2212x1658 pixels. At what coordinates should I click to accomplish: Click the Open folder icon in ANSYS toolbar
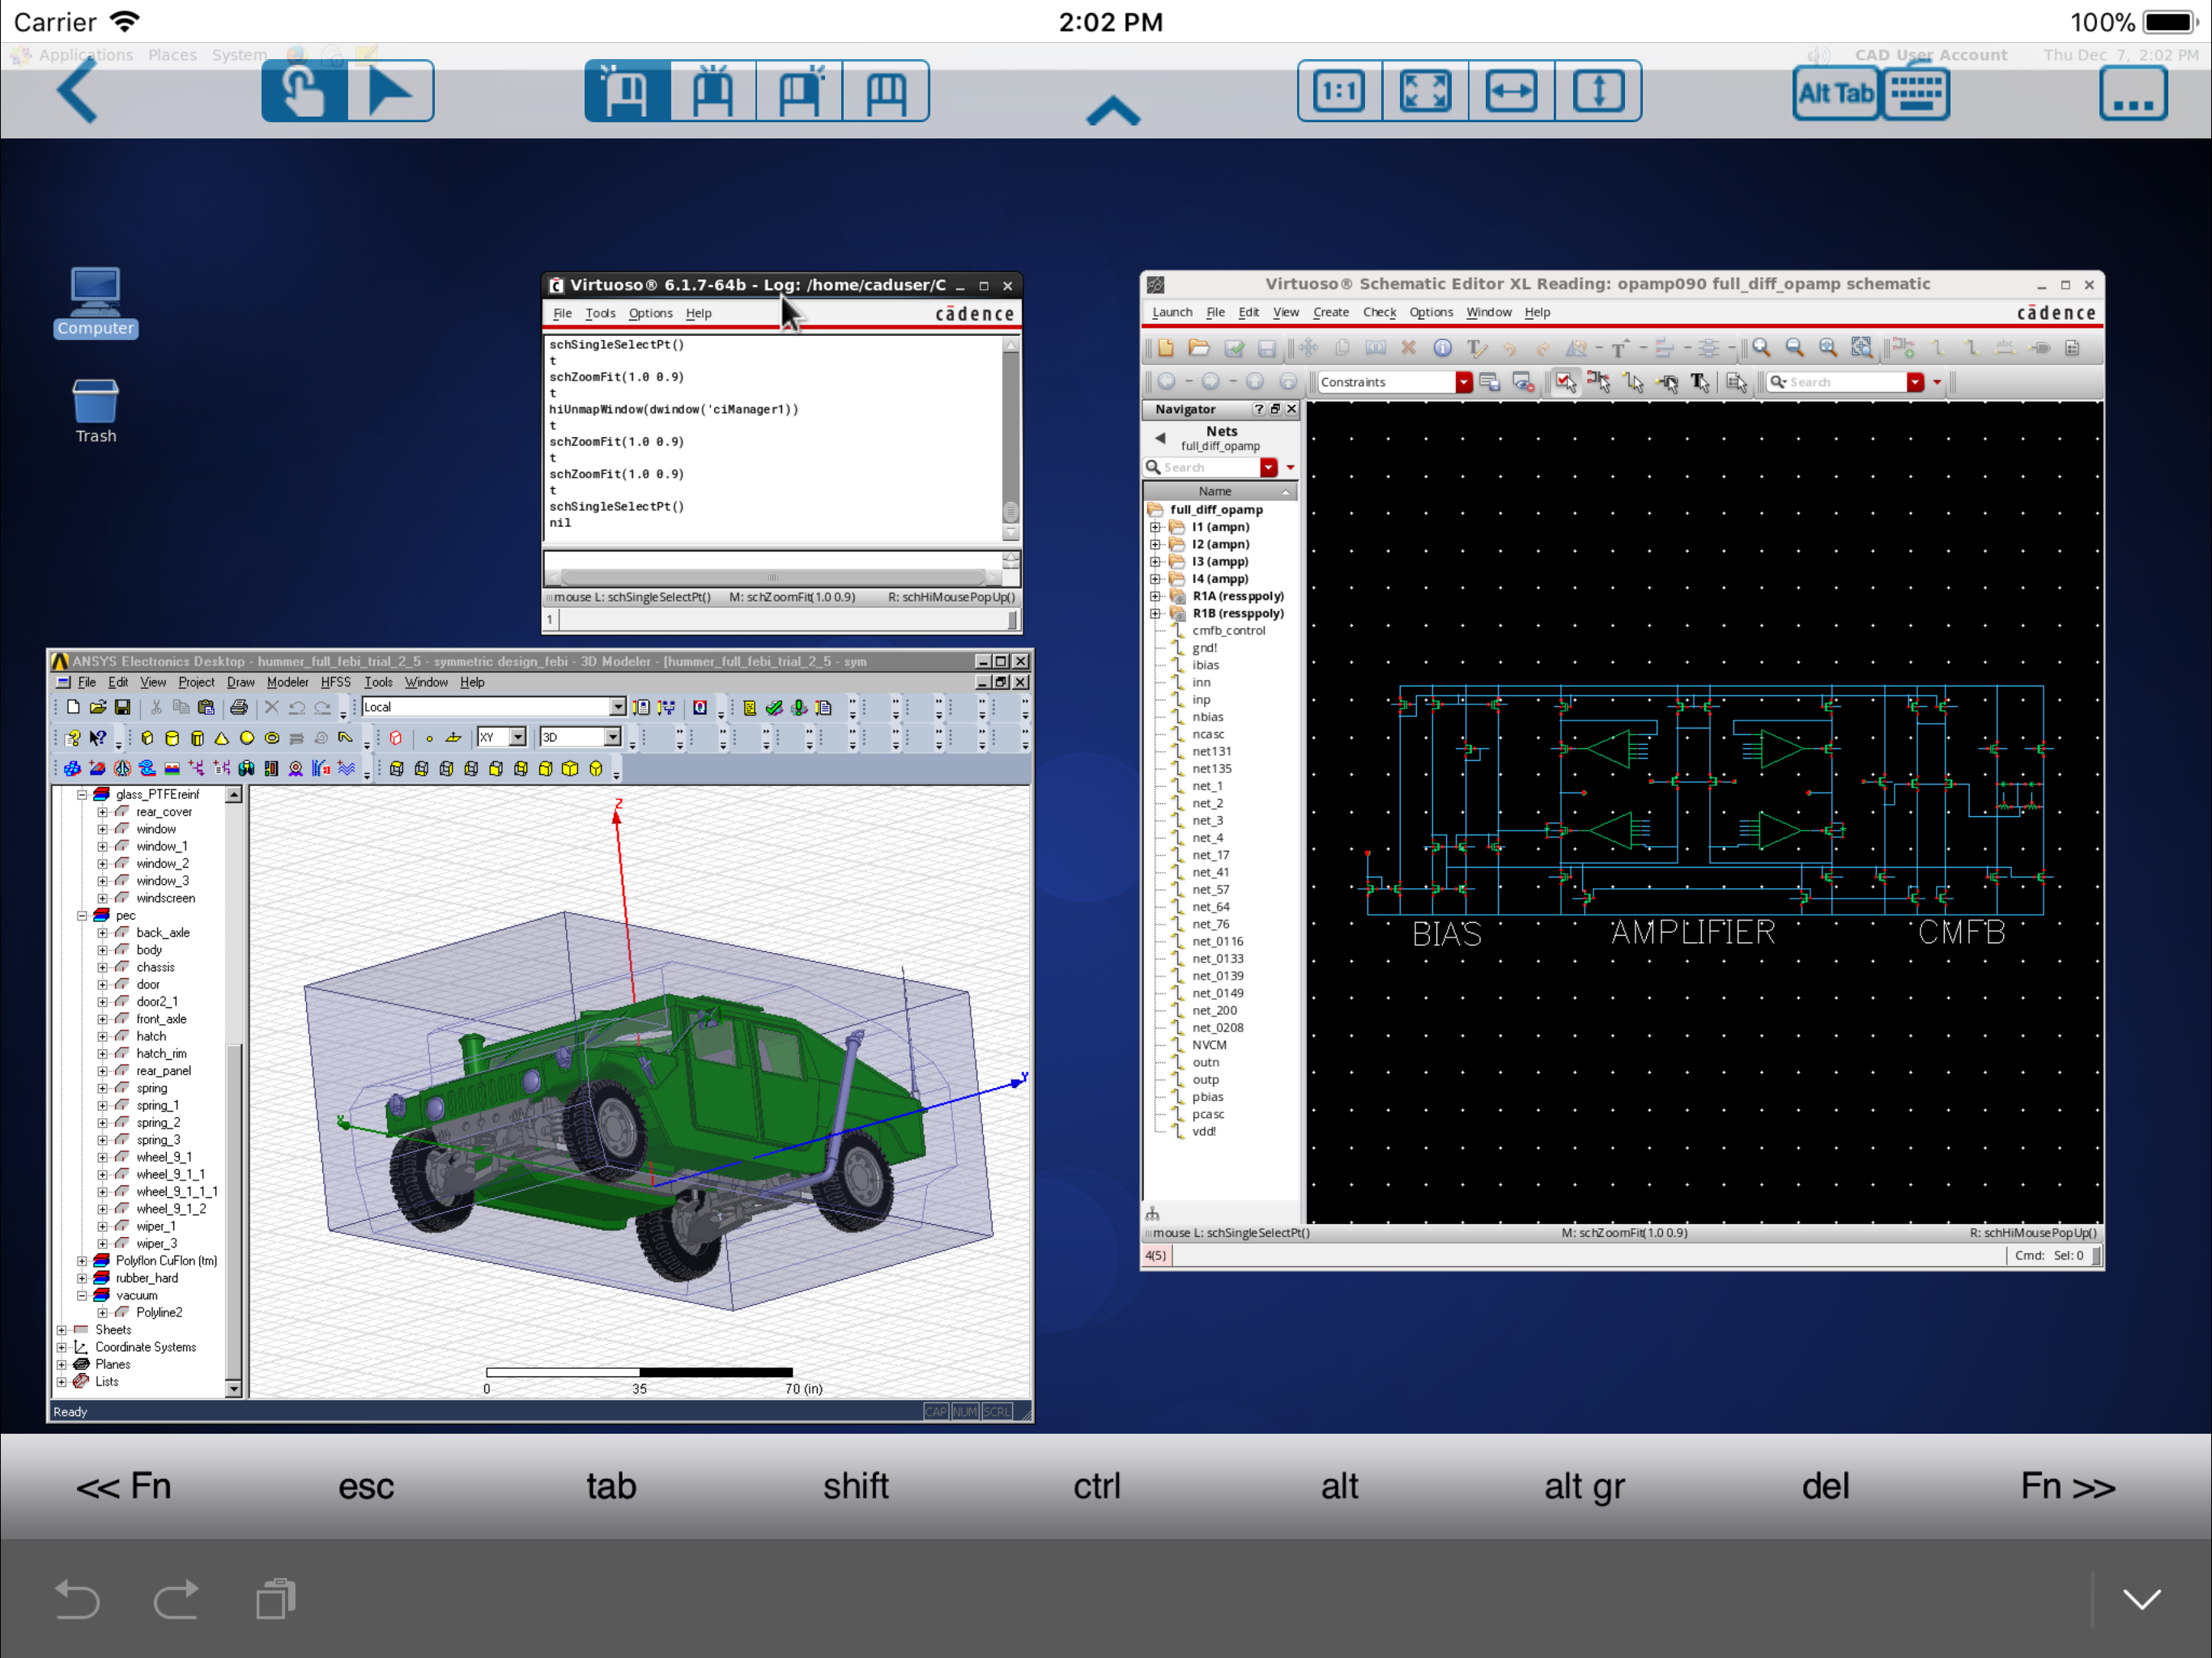[x=98, y=707]
